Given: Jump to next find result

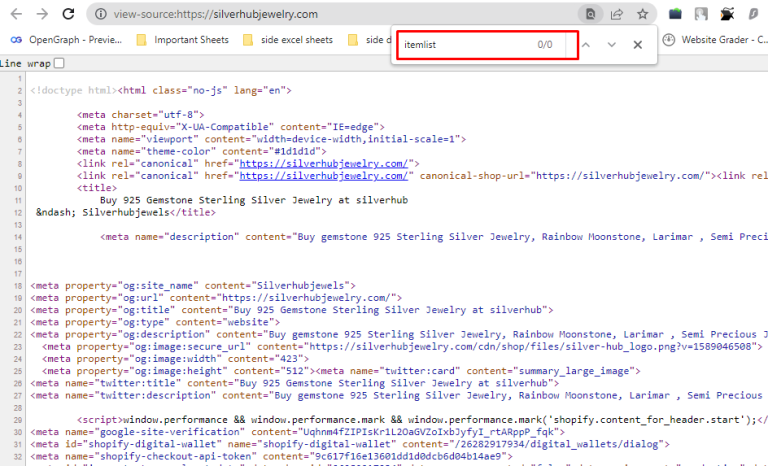Looking at the screenshot, I should pyautogui.click(x=611, y=45).
